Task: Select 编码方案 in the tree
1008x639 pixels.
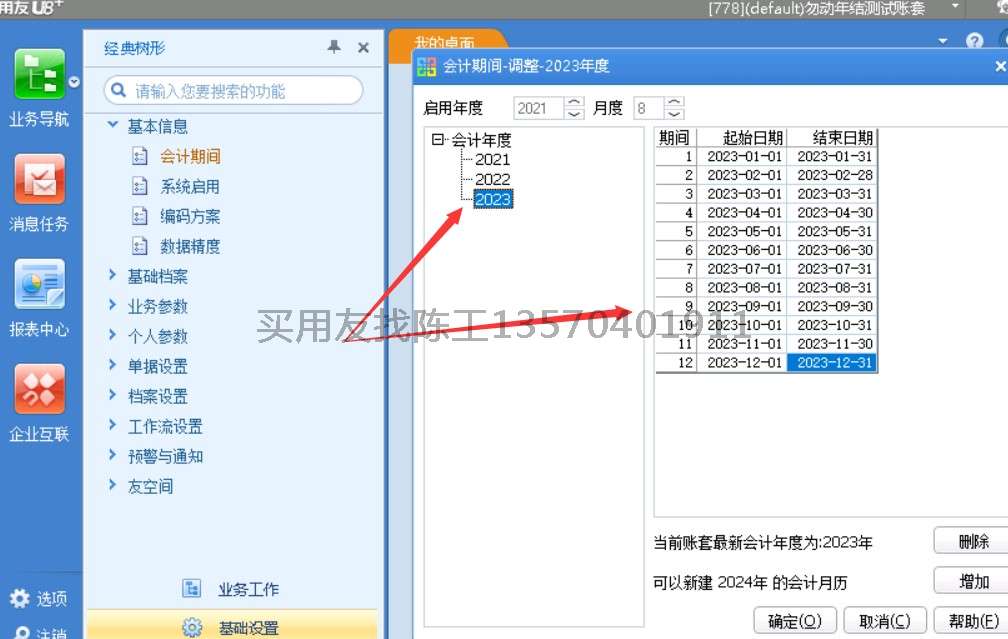Action: [190, 217]
